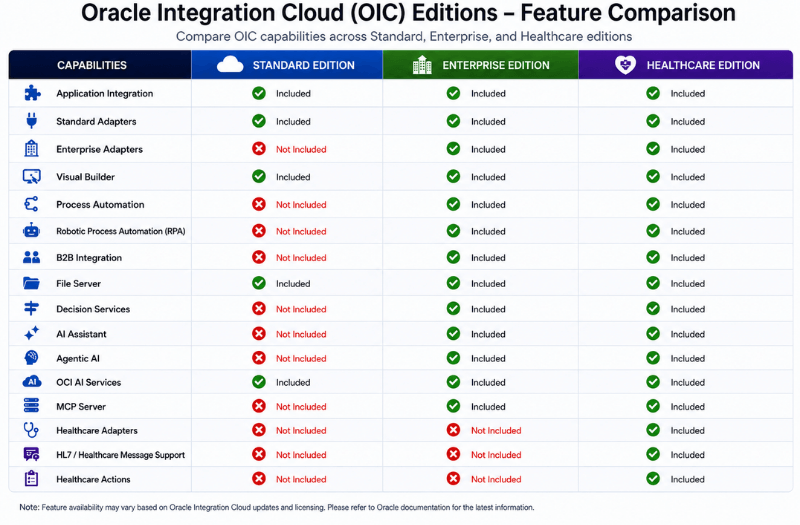Click 'Robotic Process Automation (RPA)' label
The width and height of the screenshot is (800, 525).
pyautogui.click(x=121, y=231)
